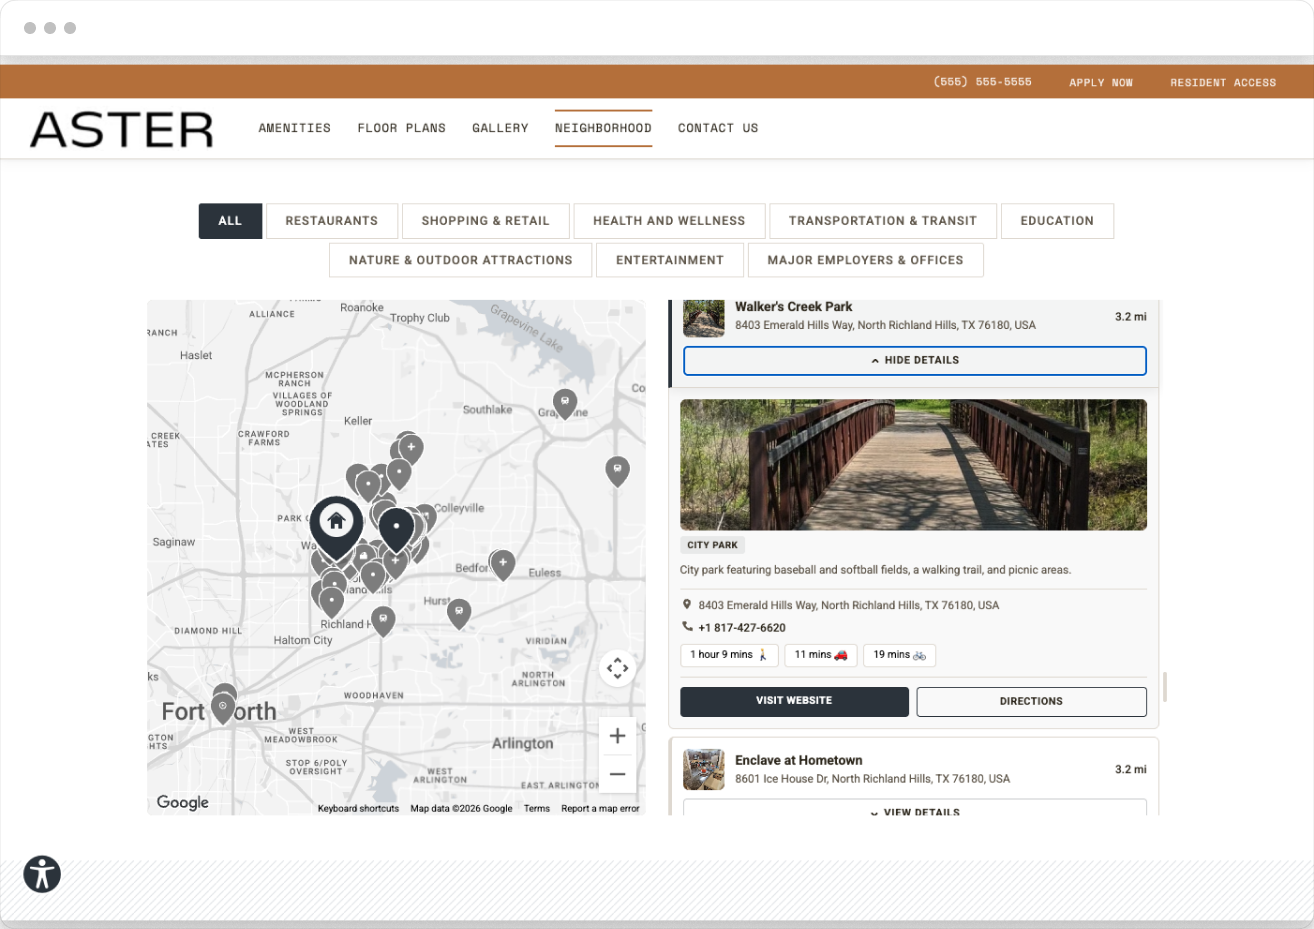
Task: Click the home pin on the map
Action: point(336,527)
